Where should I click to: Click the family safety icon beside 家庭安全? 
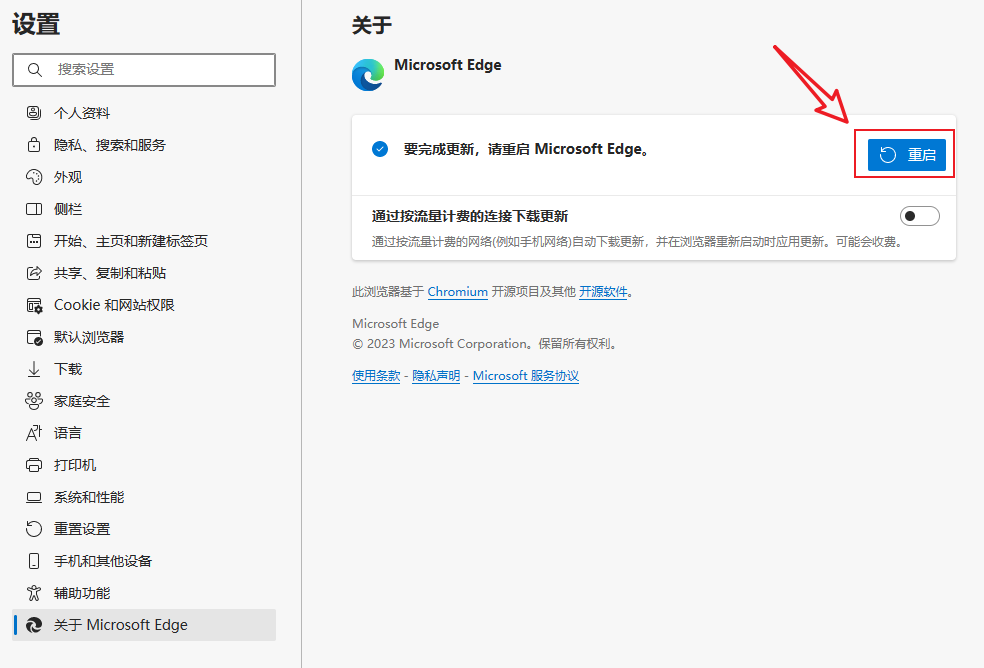coord(34,401)
